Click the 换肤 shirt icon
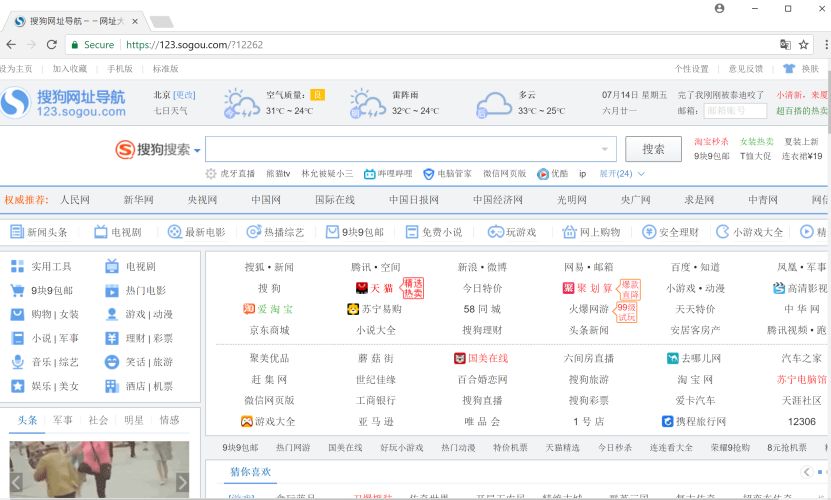This screenshot has width=831, height=500. click(x=789, y=68)
